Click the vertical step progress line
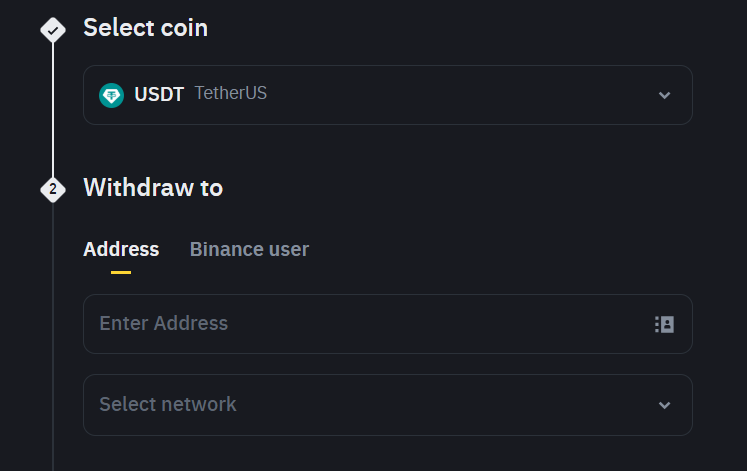The width and height of the screenshot is (747, 471). tap(53, 110)
